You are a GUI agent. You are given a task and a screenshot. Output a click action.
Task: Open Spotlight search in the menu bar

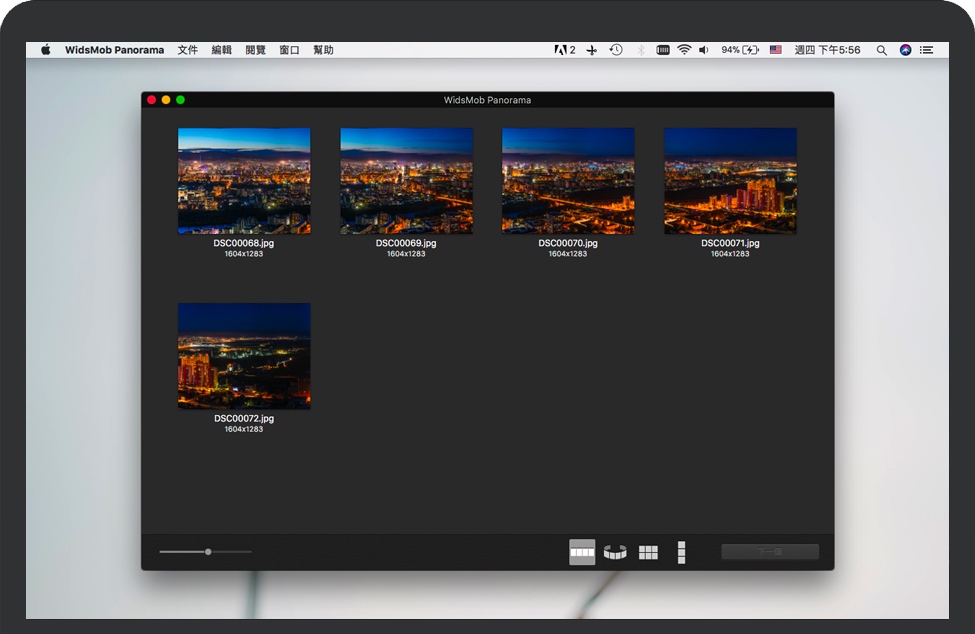[x=881, y=50]
